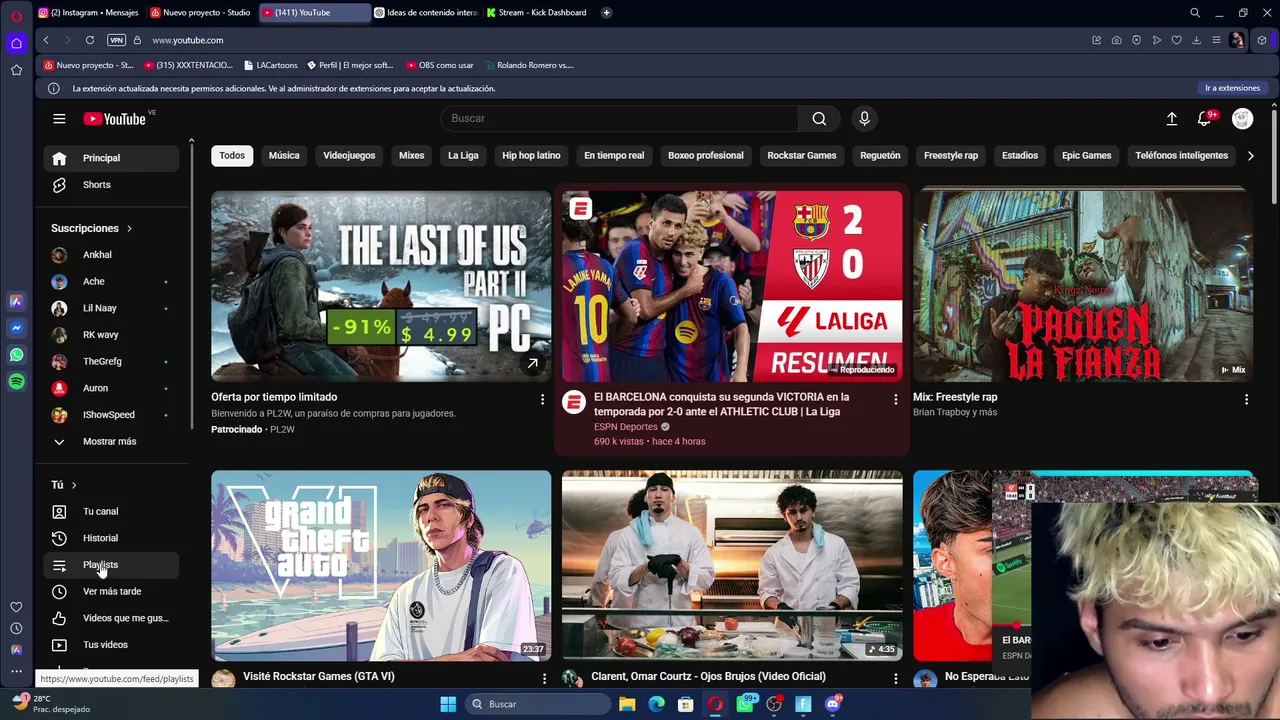Click the YouTube Buscar search field
Screen dimensions: 1280x720
(x=620, y=119)
